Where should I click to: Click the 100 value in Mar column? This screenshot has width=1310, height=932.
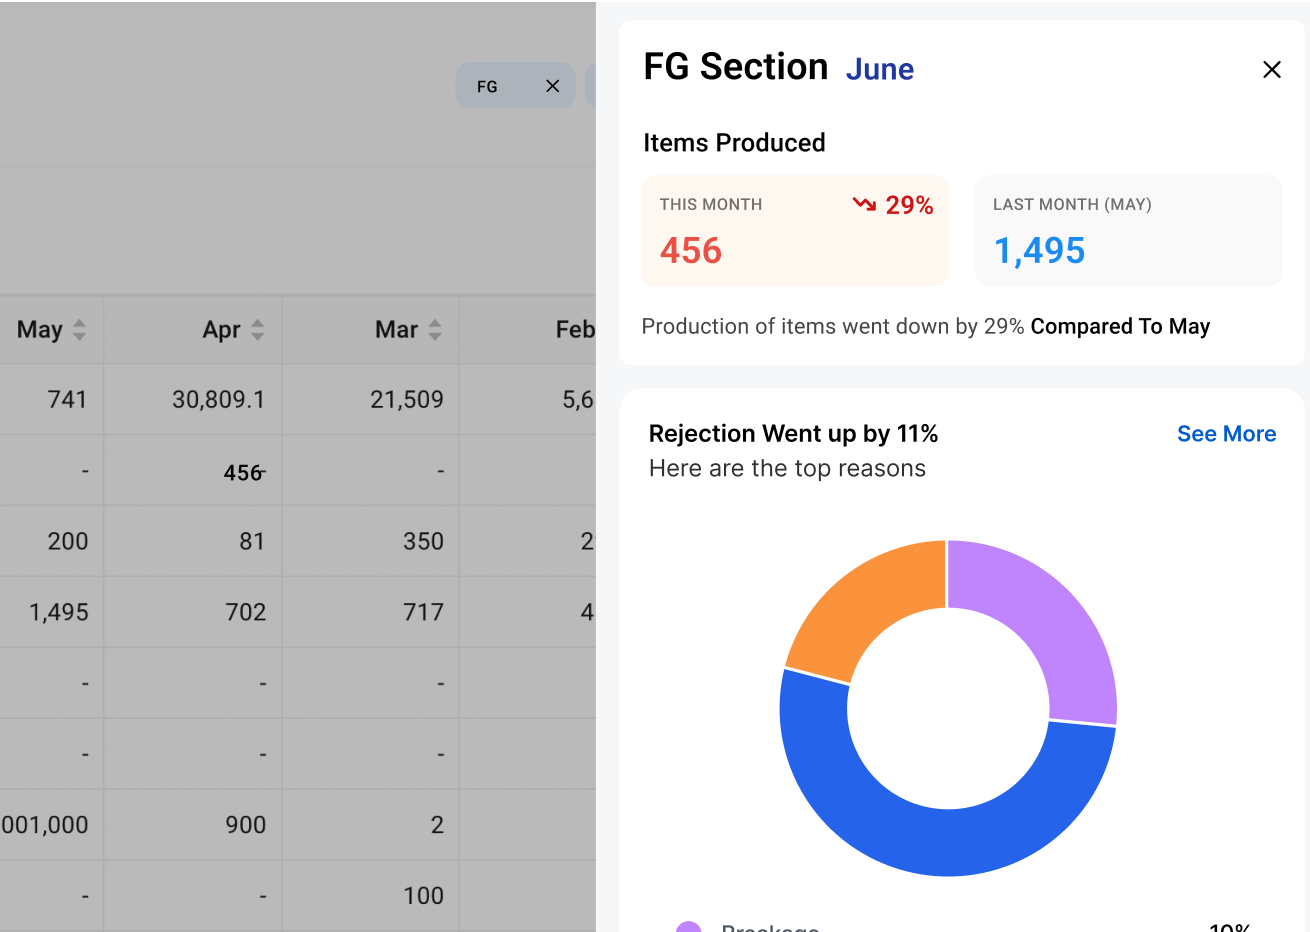423,896
